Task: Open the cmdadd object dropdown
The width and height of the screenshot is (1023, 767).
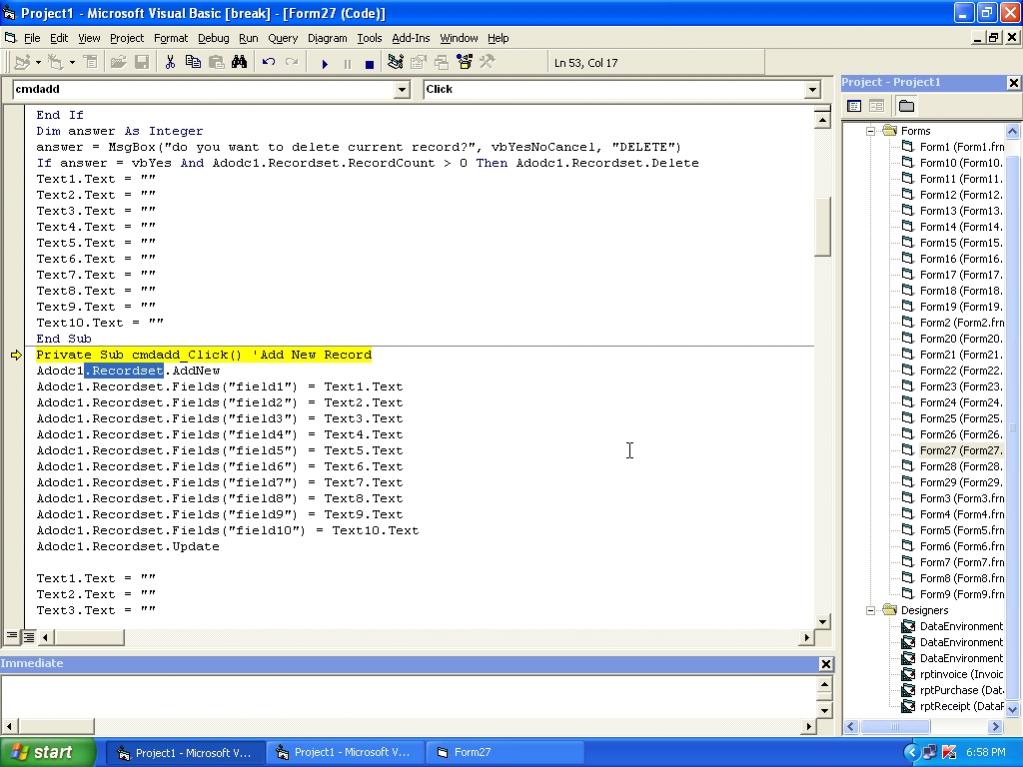Action: pyautogui.click(x=402, y=89)
